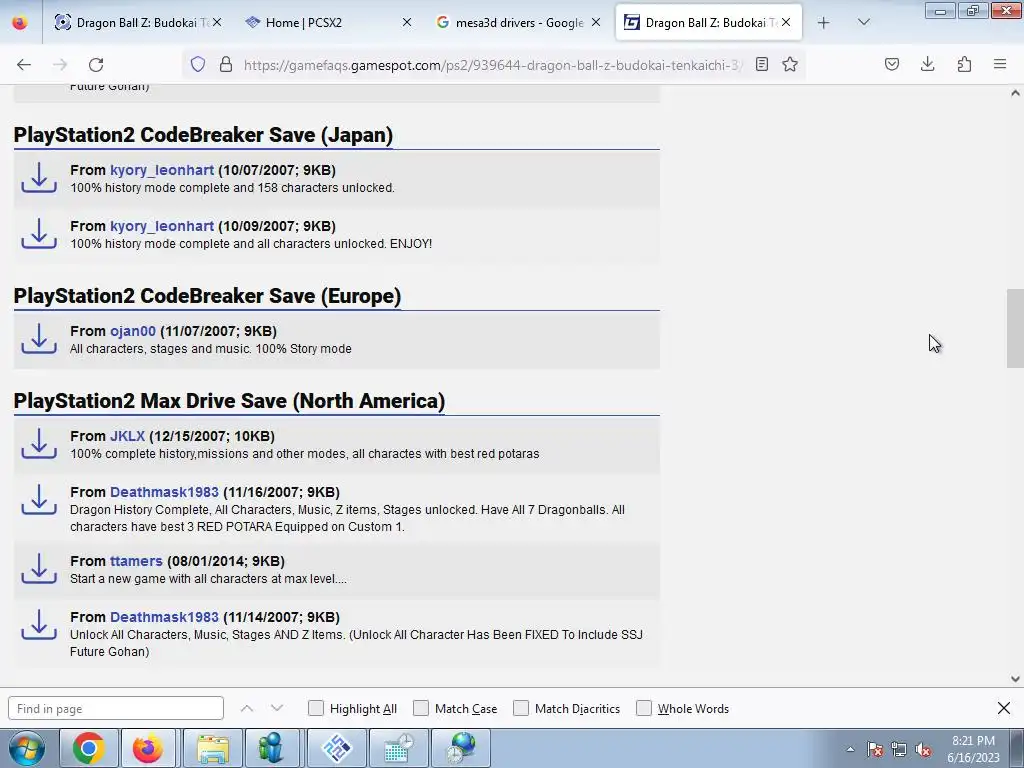This screenshot has height=768, width=1024.
Task: Open PCSX2 app in taskbar
Action: 337,748
